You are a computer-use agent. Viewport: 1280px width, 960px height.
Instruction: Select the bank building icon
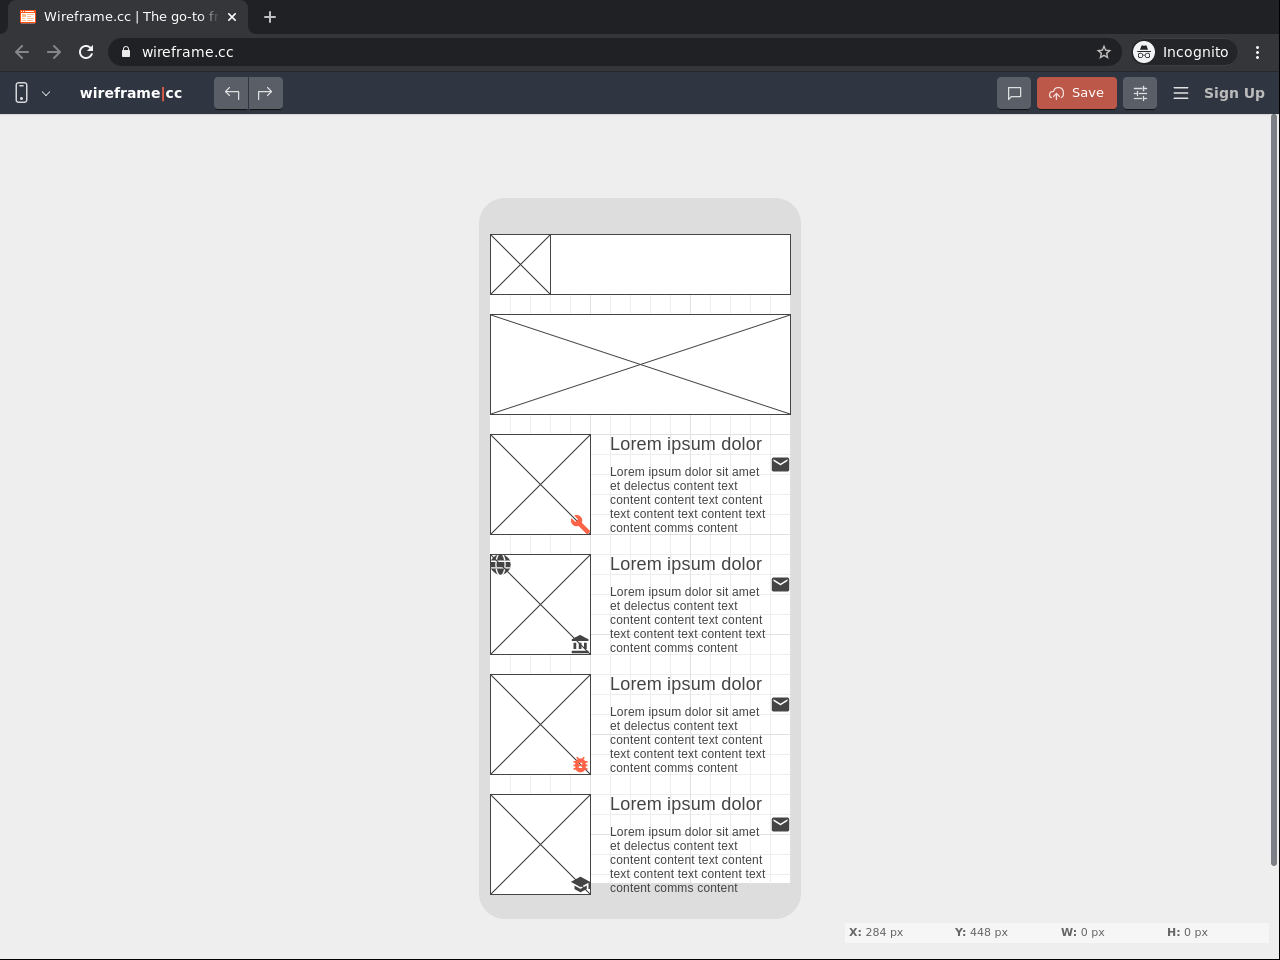coord(580,644)
